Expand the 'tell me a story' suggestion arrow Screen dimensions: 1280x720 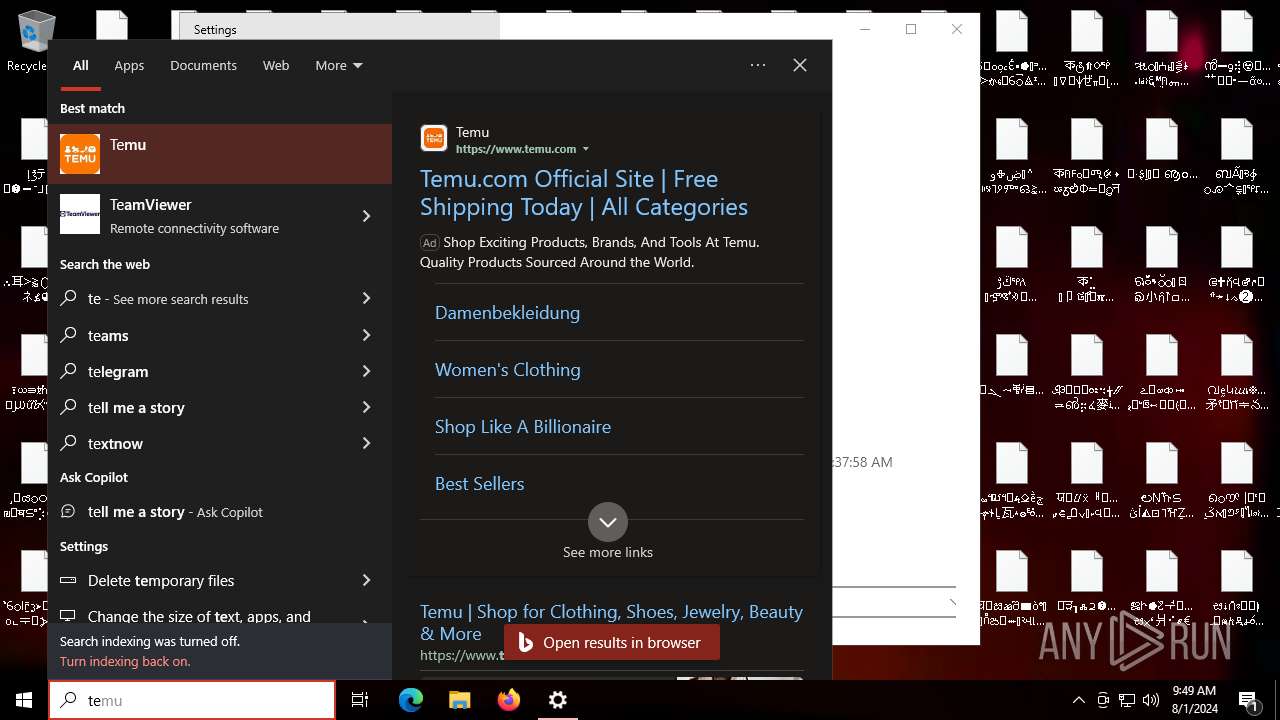coord(366,407)
